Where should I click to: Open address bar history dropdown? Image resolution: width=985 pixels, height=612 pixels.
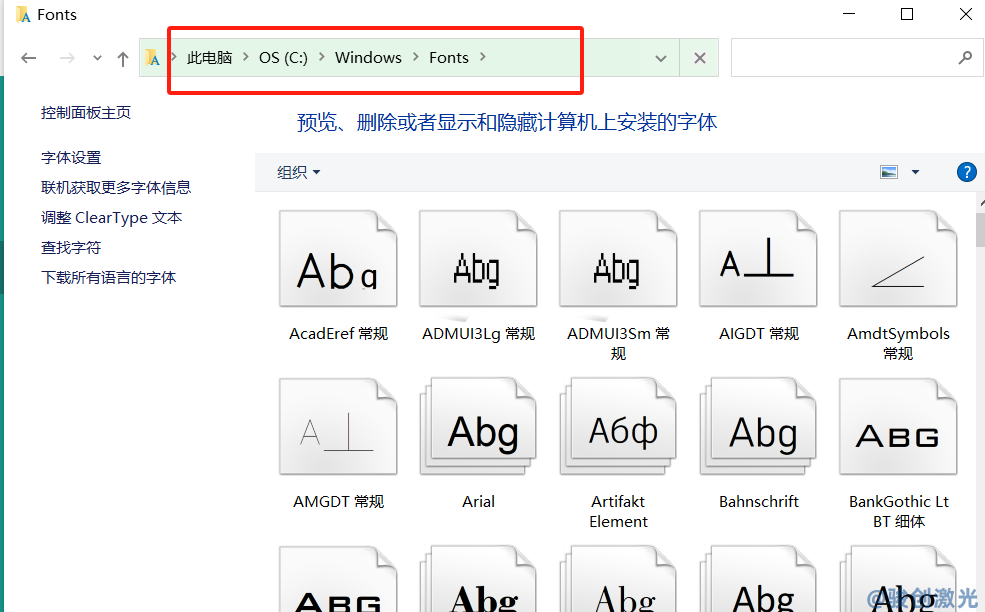tap(660, 58)
